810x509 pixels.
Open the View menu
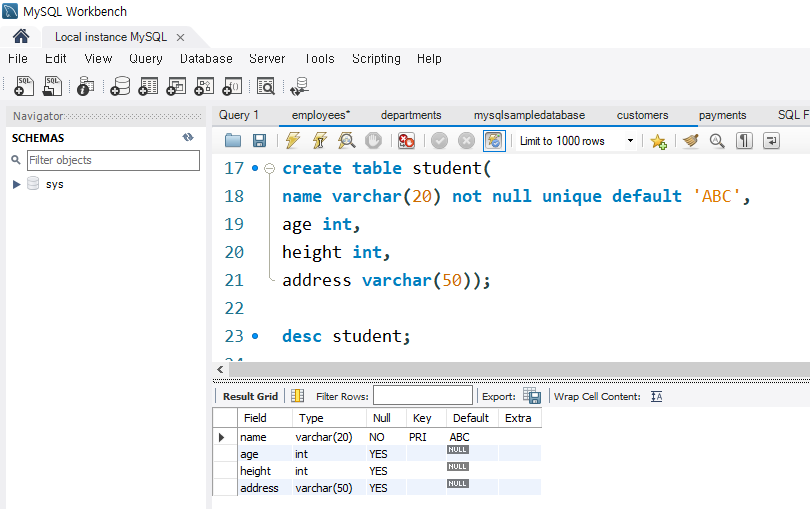98,58
